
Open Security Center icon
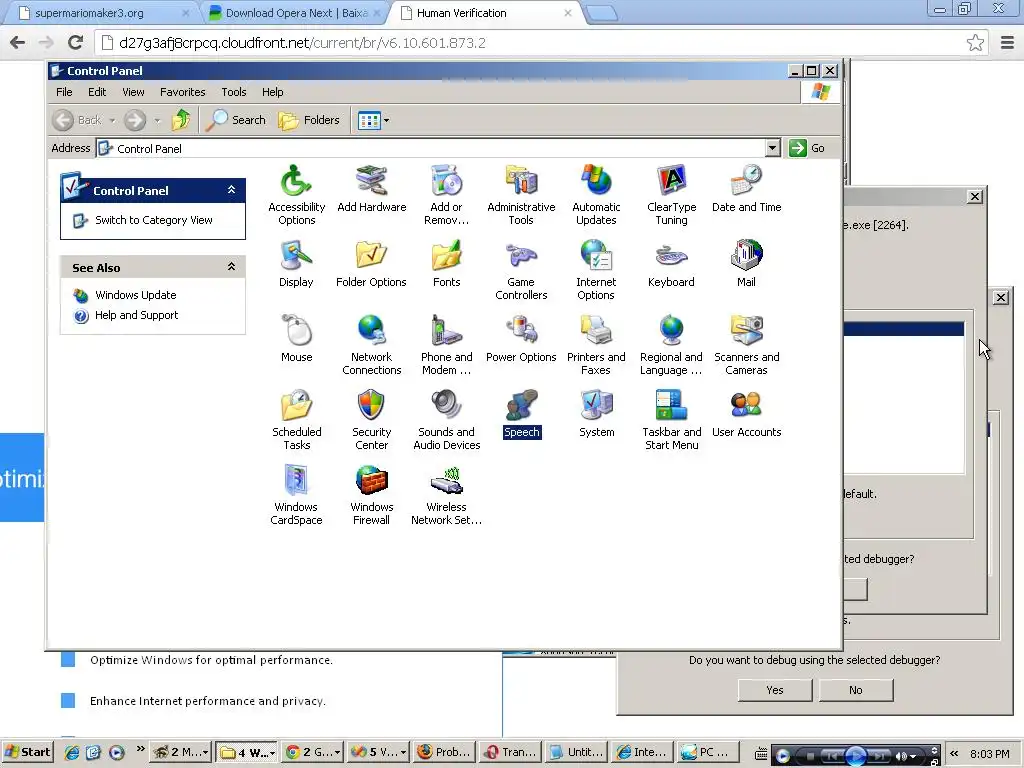point(372,419)
